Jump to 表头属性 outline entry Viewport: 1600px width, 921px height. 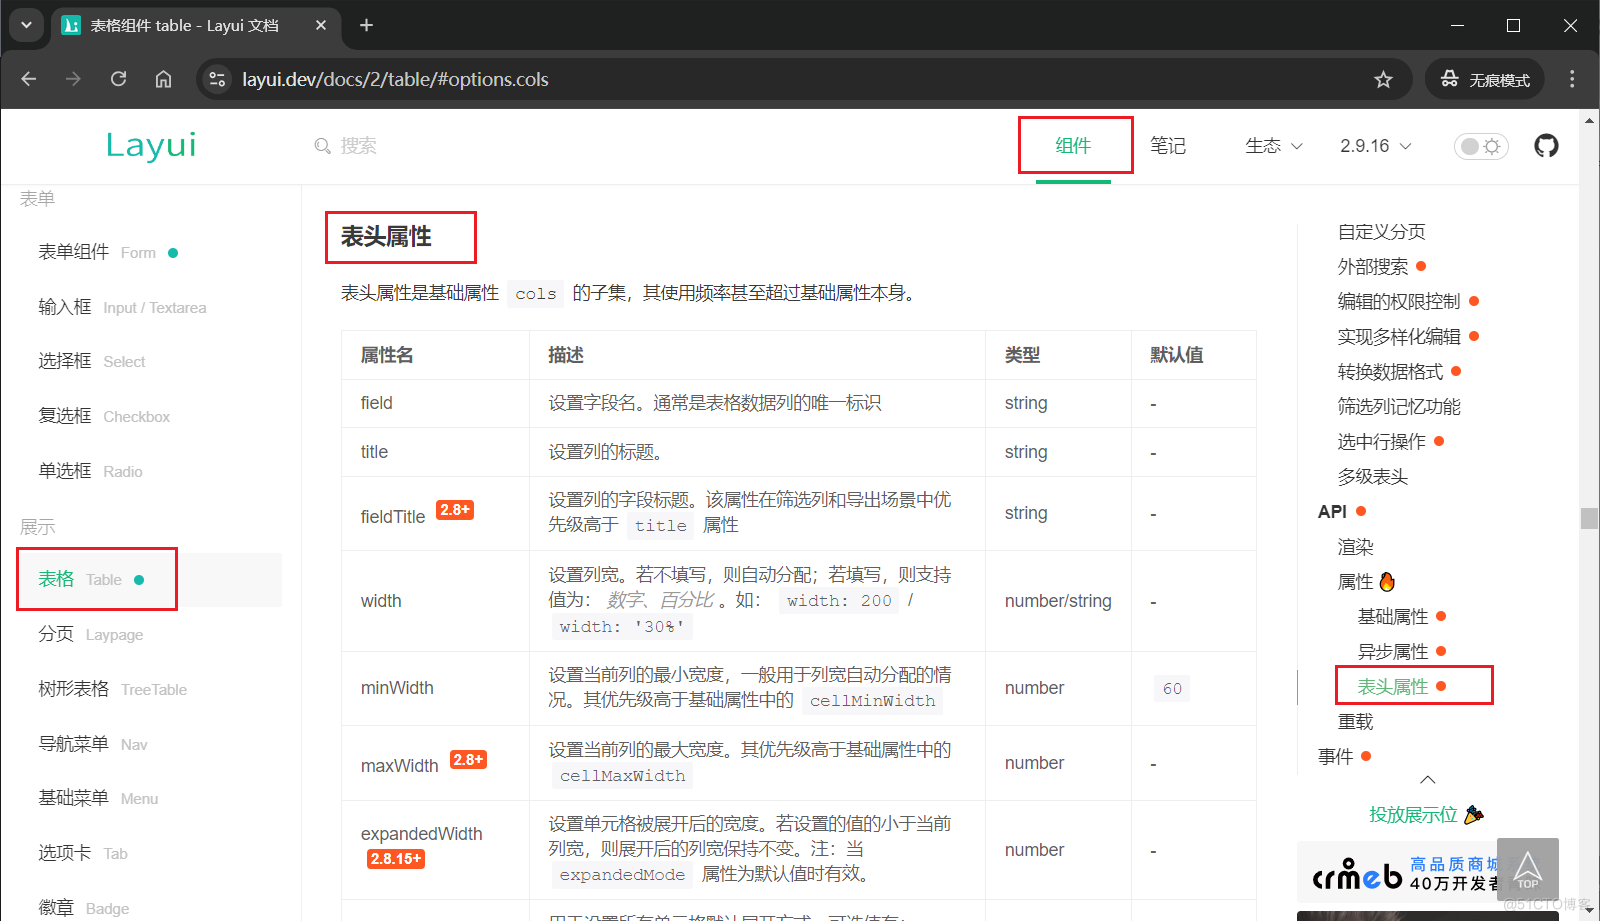(x=1392, y=687)
